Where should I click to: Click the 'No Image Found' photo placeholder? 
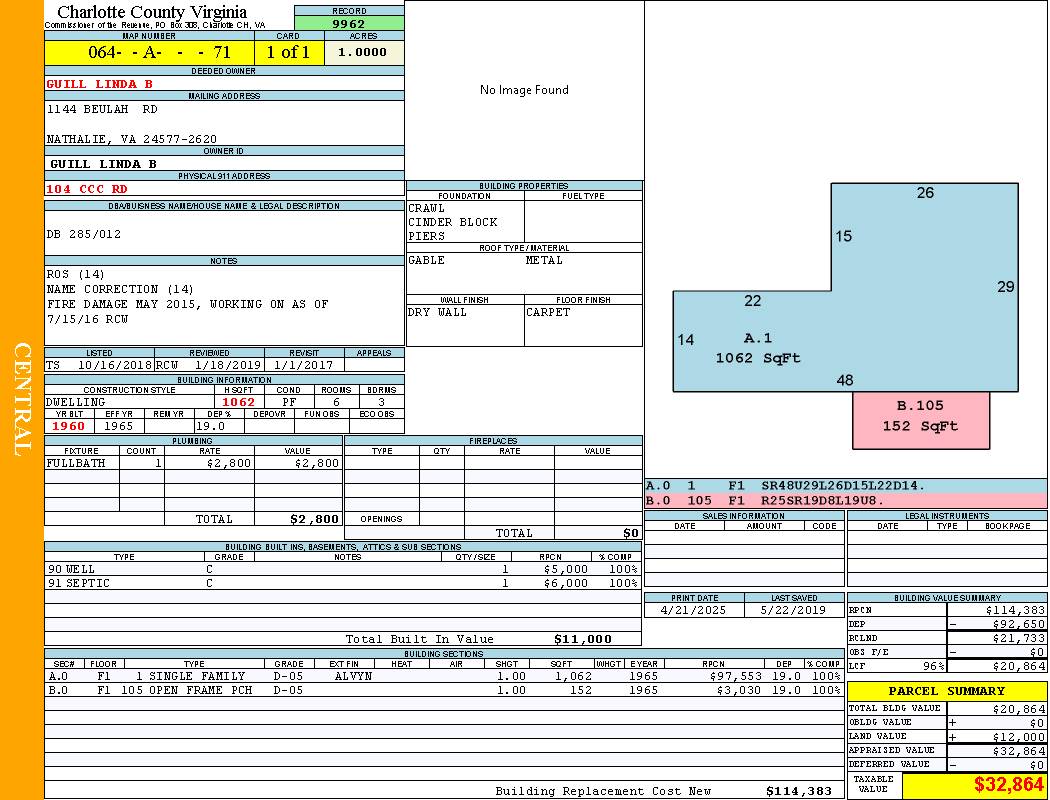524,90
